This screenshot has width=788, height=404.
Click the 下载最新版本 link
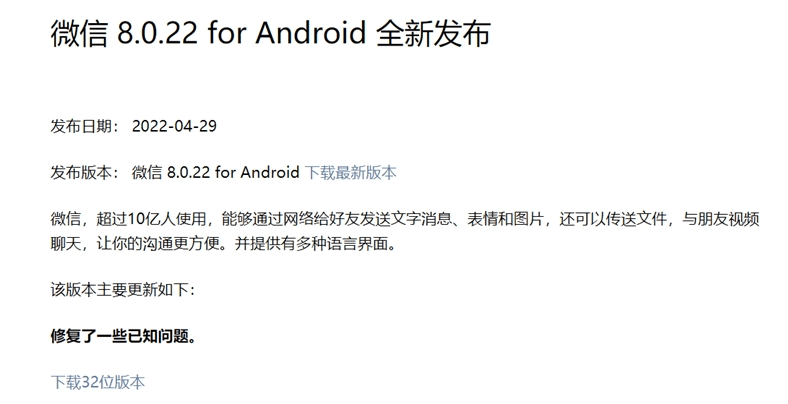click(350, 172)
